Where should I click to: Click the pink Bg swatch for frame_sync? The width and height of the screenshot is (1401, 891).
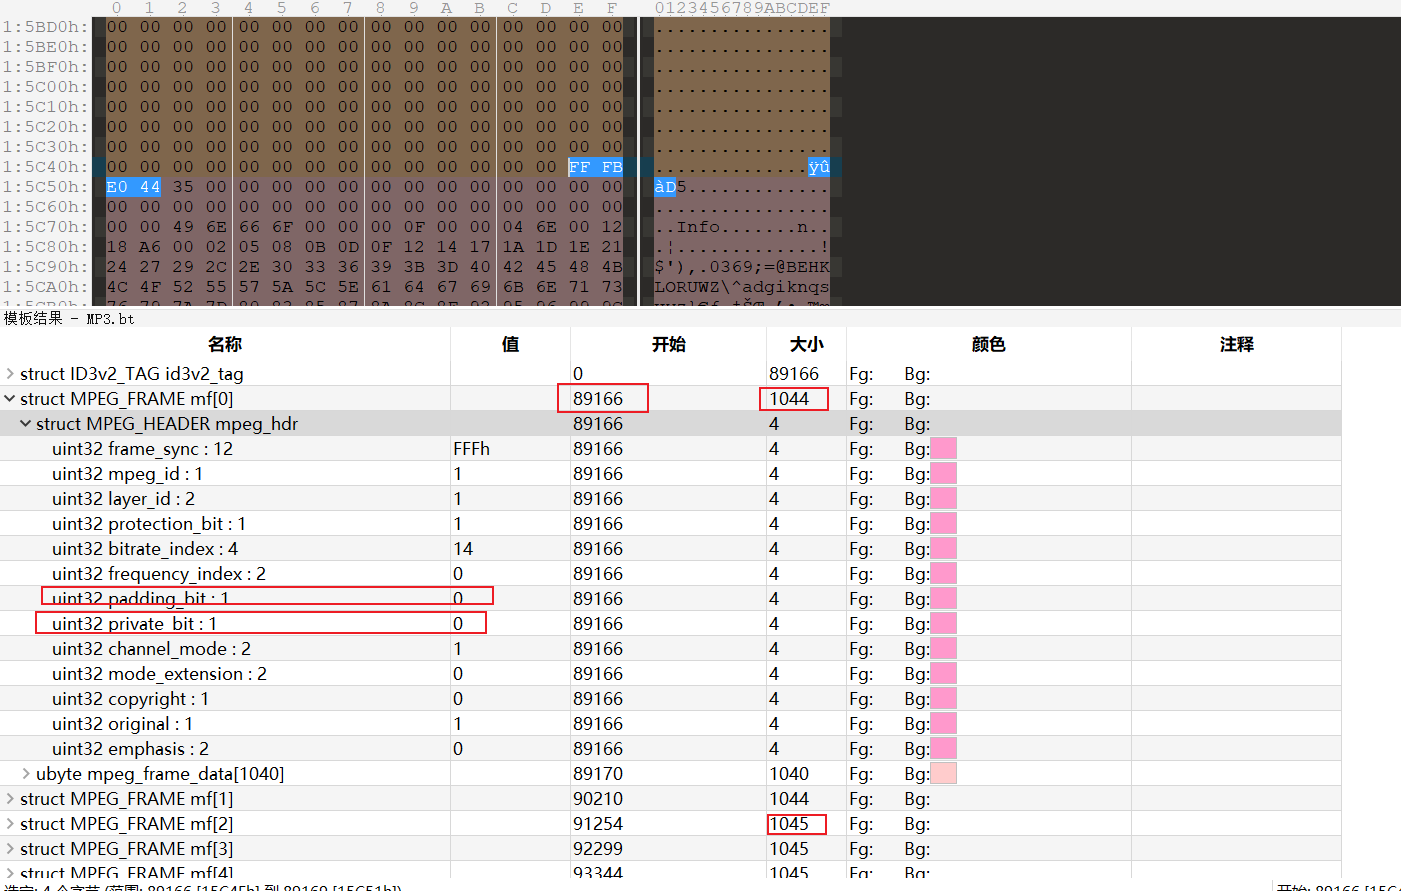(943, 449)
